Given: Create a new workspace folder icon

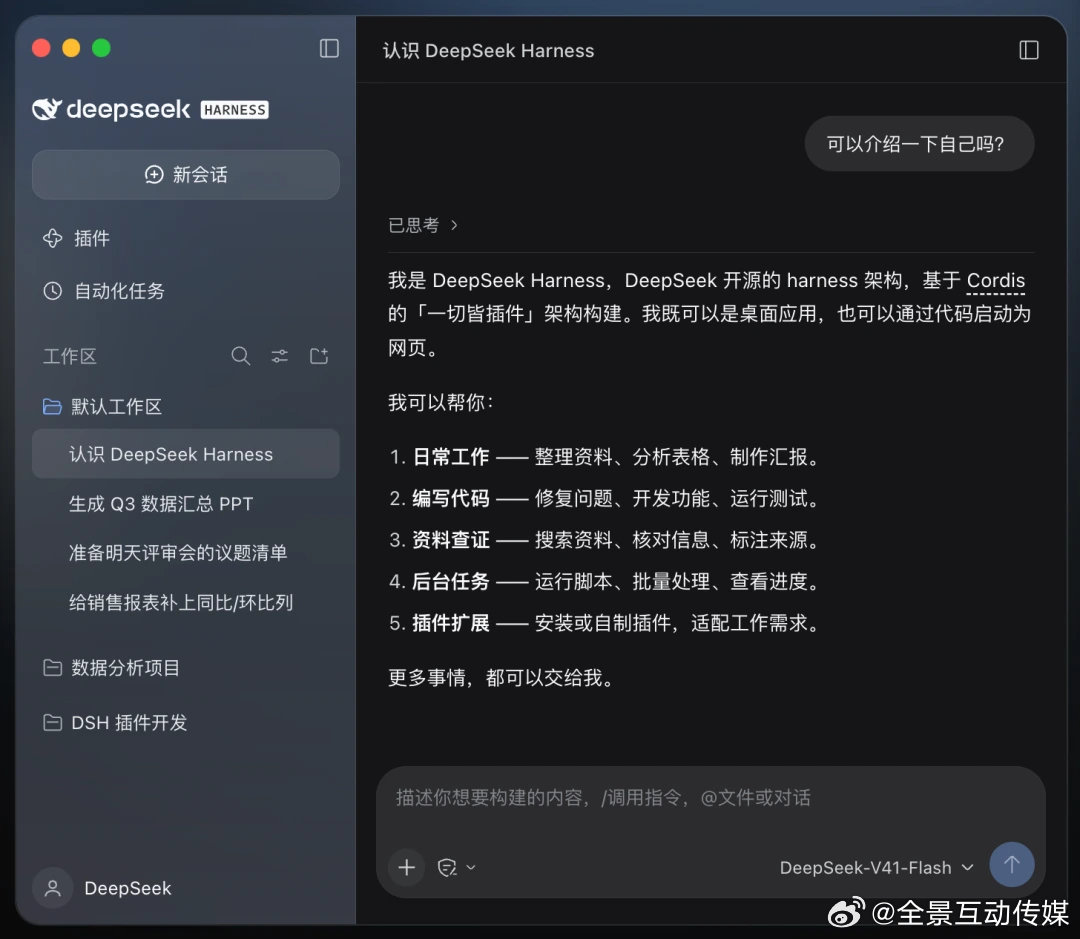Looking at the screenshot, I should tap(319, 355).
